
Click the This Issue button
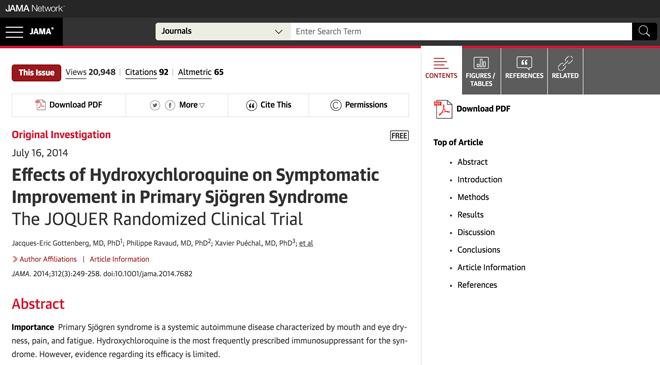click(36, 72)
